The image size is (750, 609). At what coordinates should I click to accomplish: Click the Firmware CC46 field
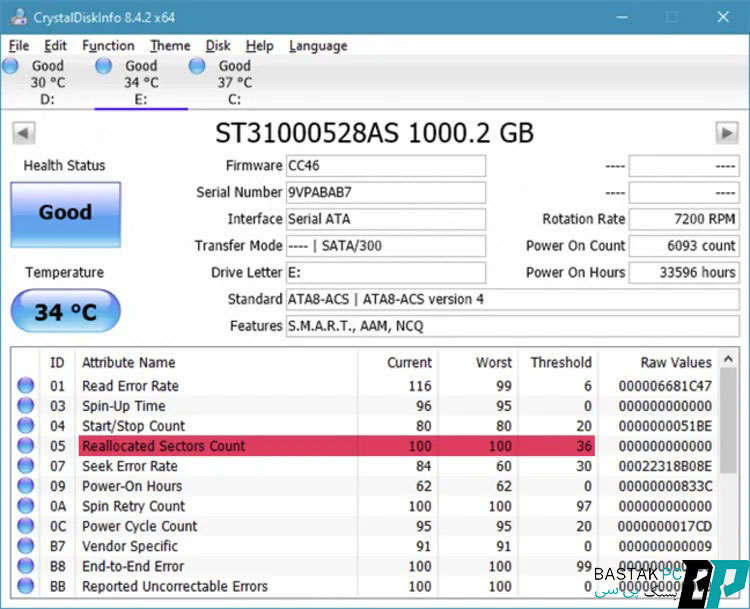[x=385, y=166]
